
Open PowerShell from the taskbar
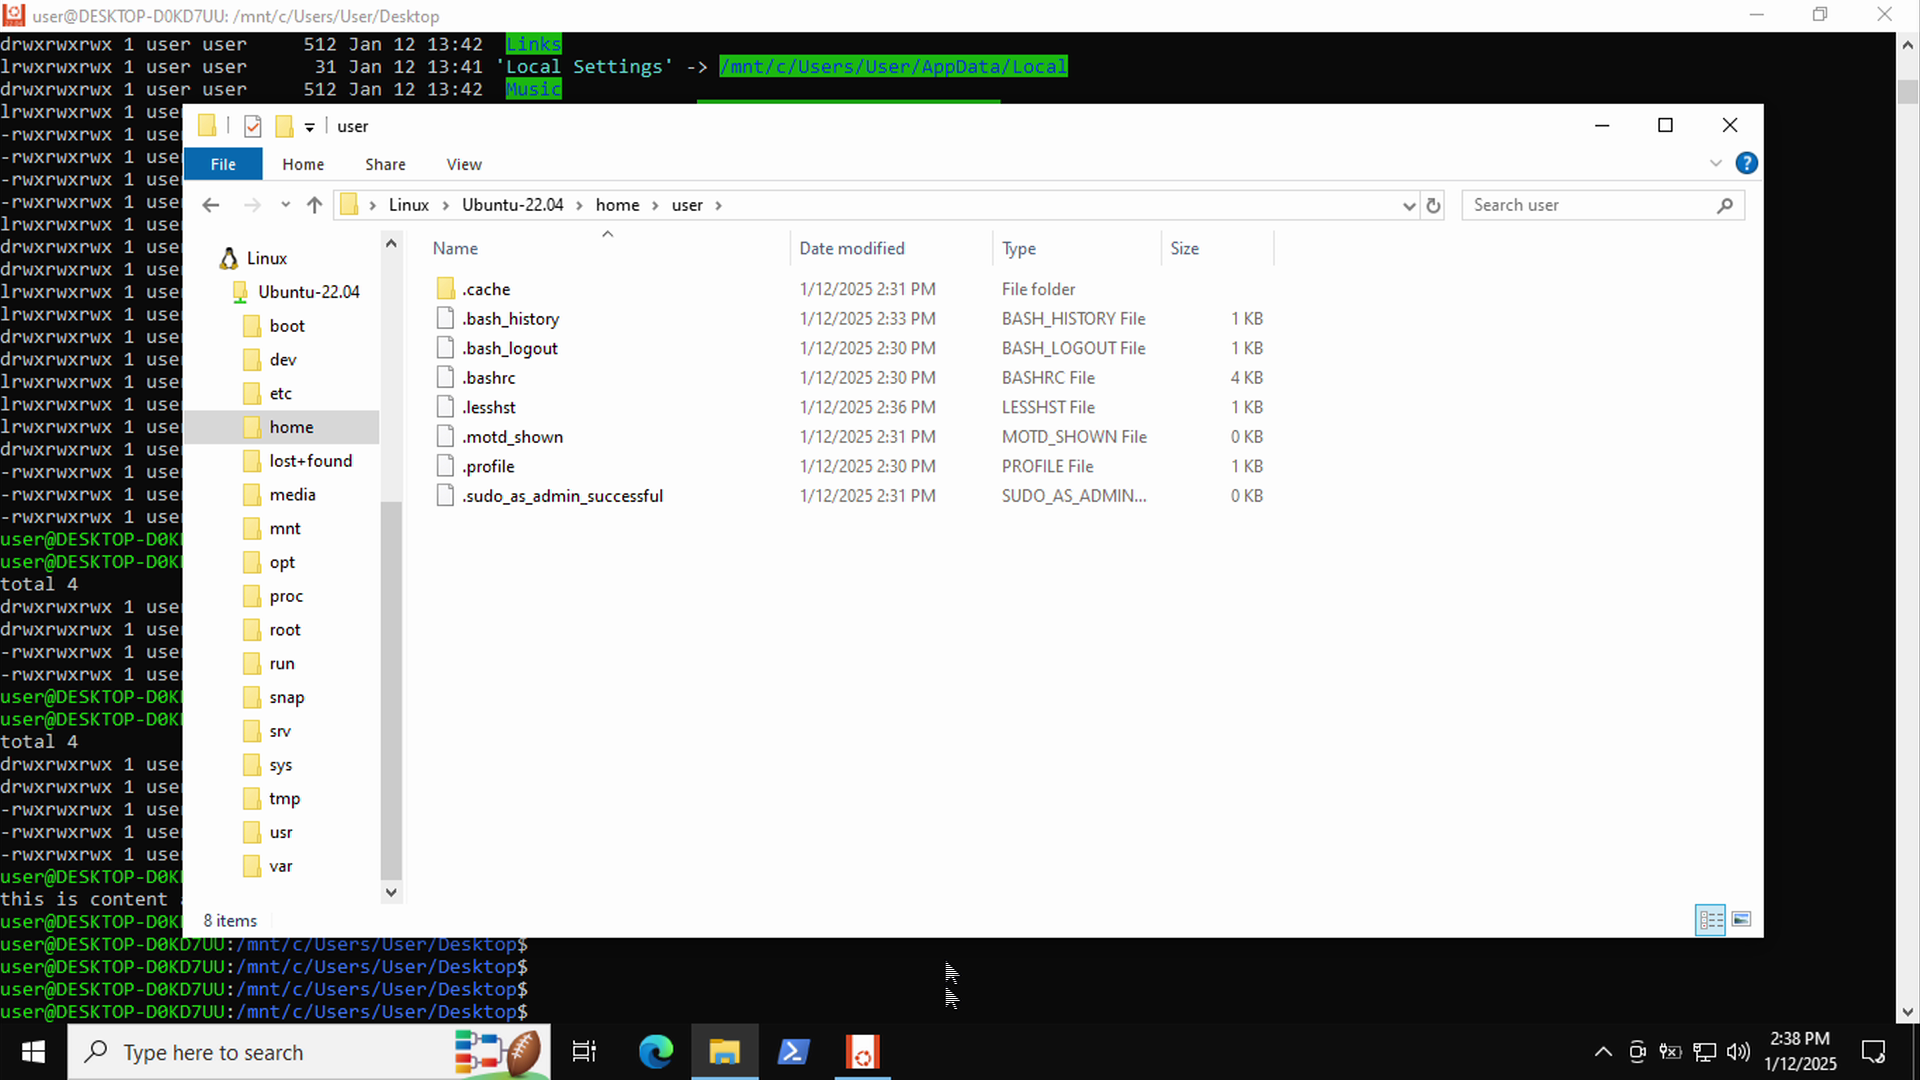click(x=793, y=1052)
